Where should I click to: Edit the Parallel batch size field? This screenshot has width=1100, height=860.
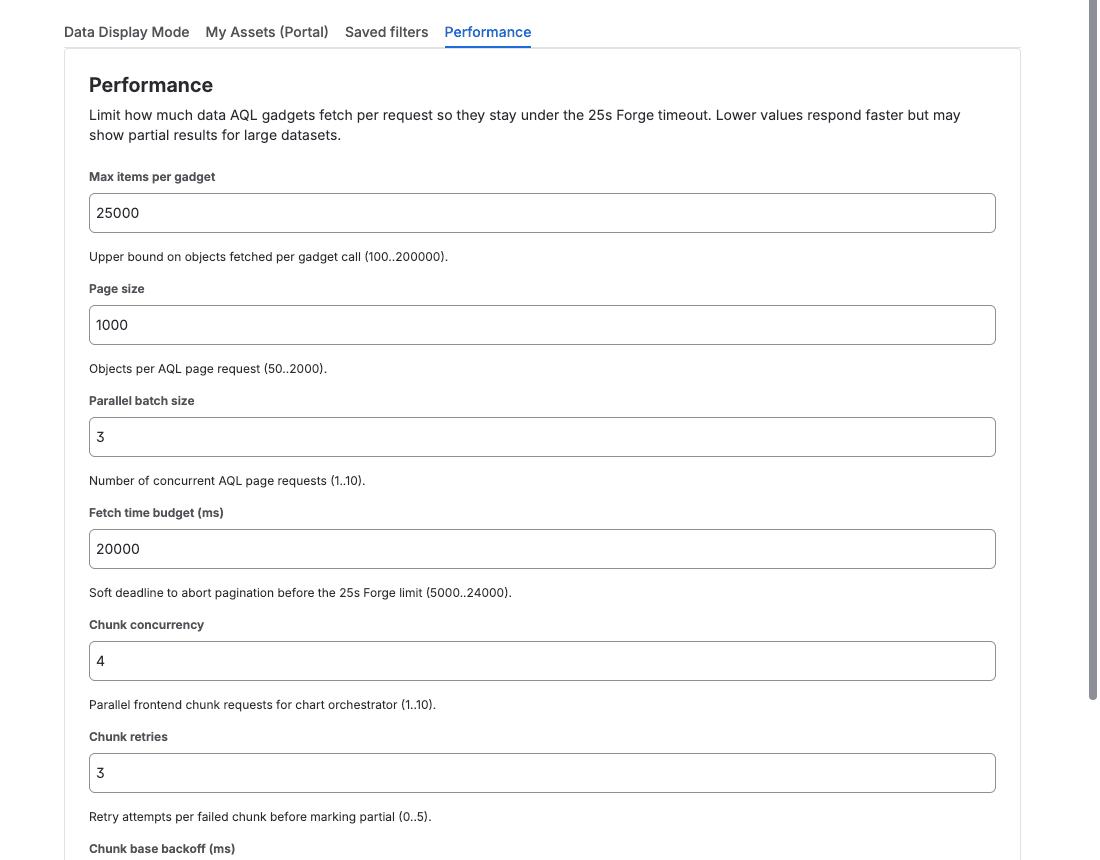(x=542, y=437)
